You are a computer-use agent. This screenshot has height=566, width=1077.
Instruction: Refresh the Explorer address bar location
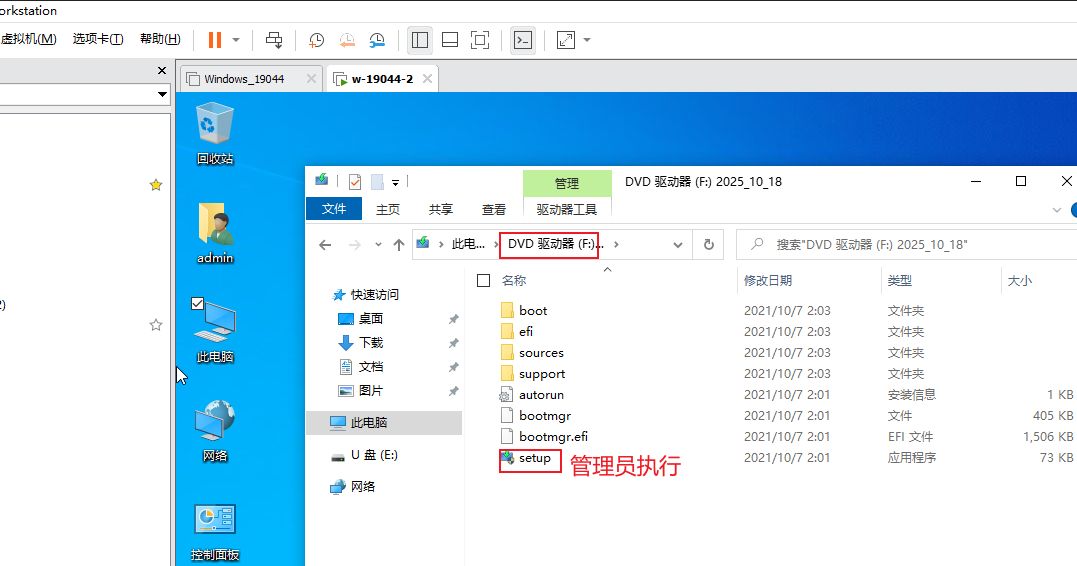pos(708,244)
